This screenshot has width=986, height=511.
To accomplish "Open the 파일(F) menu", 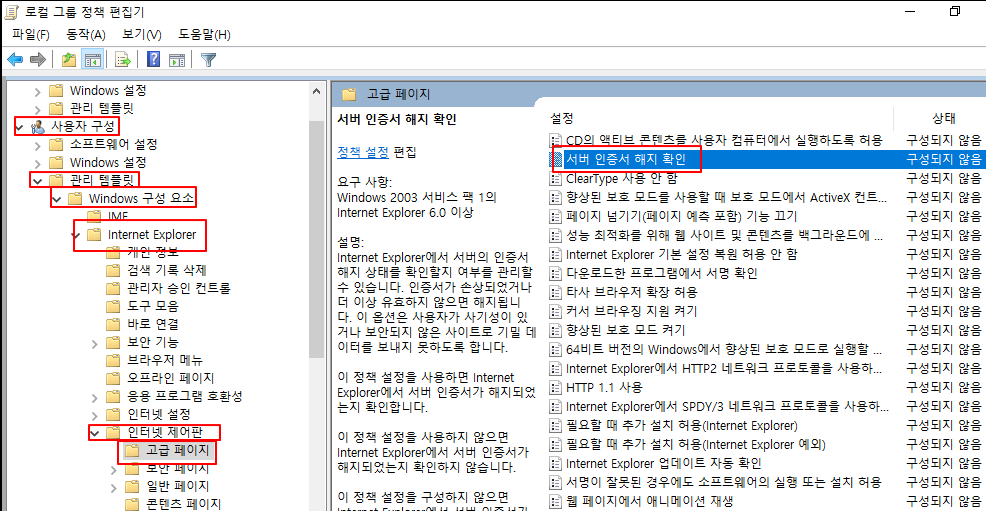I will pos(31,35).
